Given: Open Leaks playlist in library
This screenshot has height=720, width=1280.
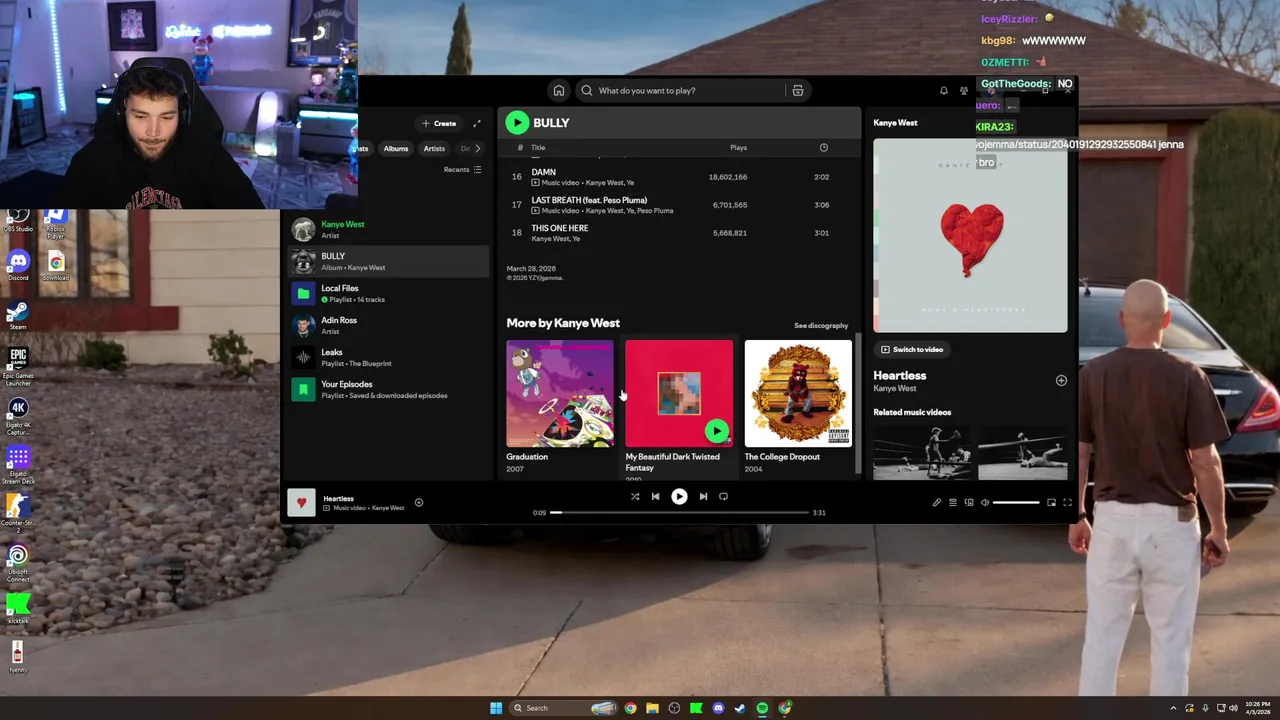Looking at the screenshot, I should (x=388, y=357).
